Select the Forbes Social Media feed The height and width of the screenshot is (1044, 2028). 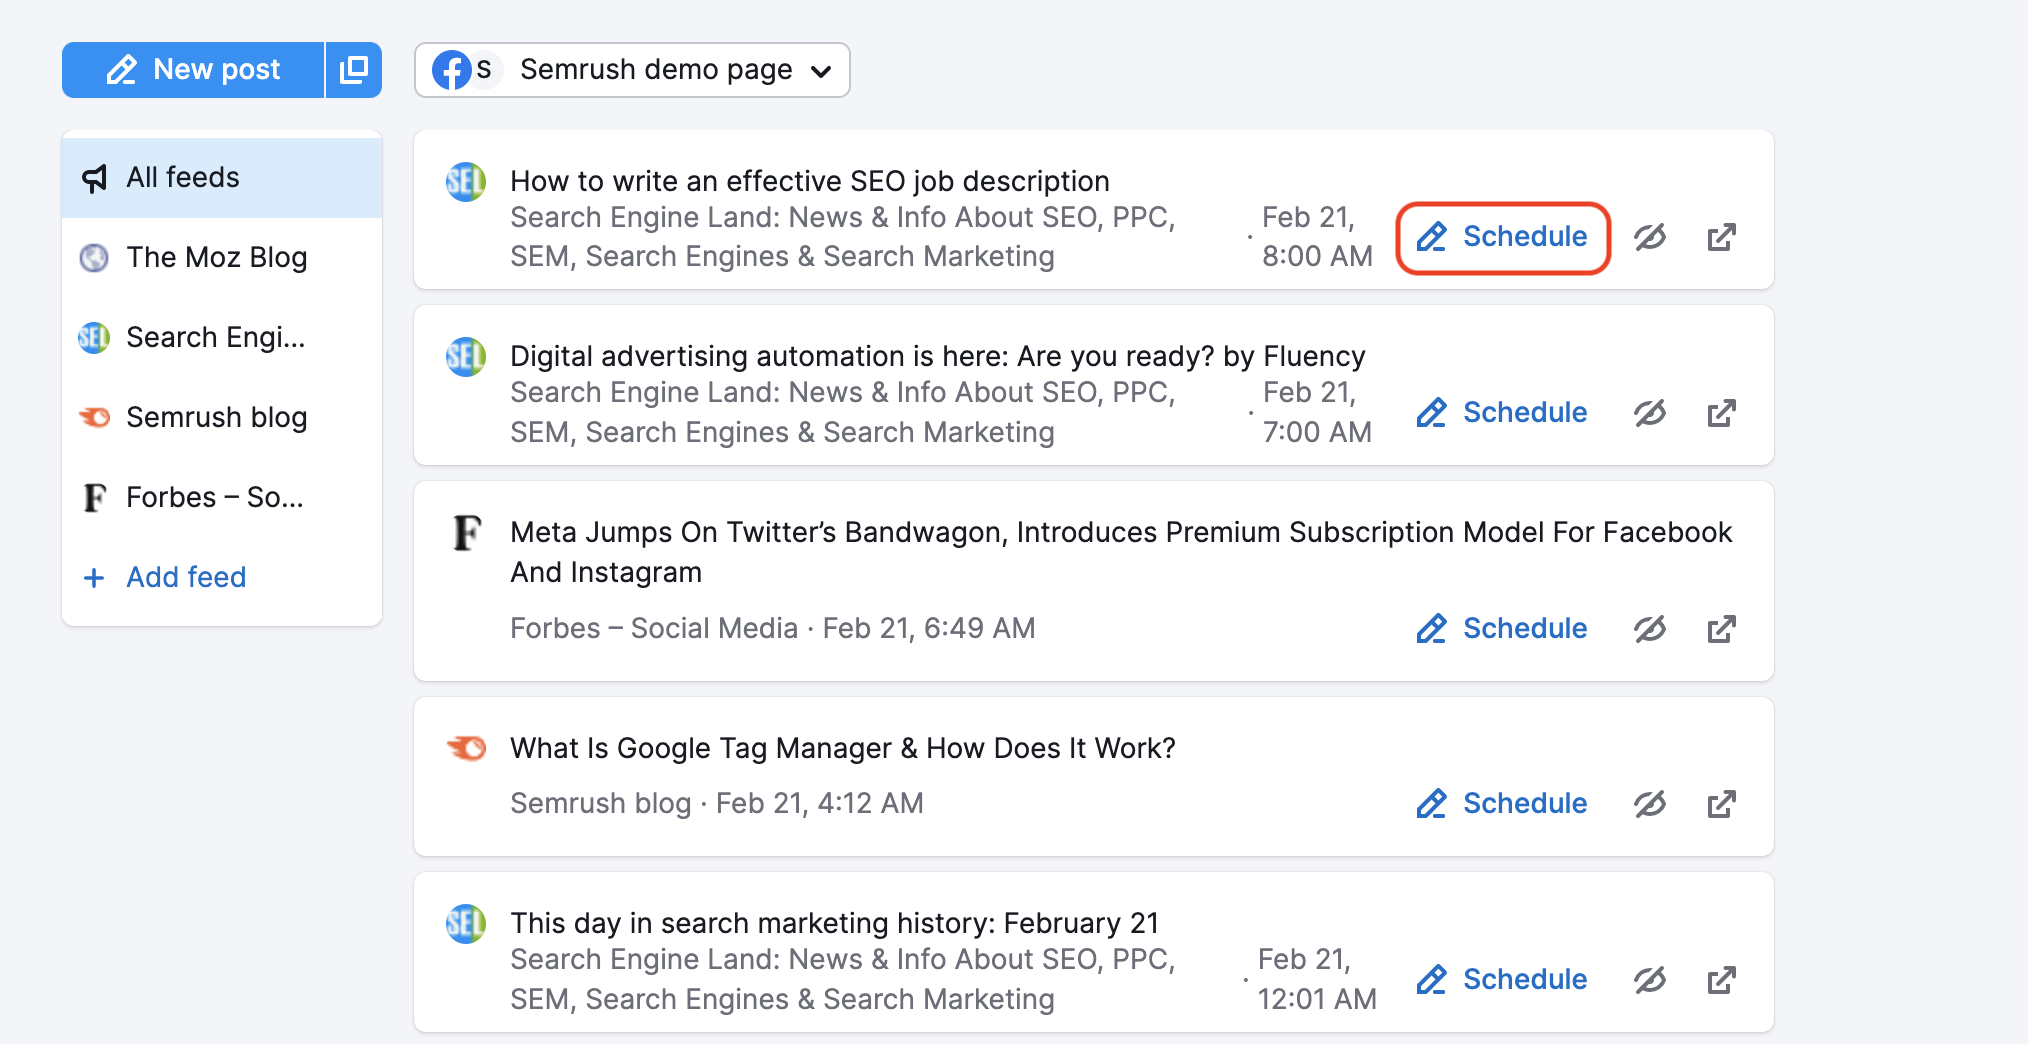tap(214, 498)
